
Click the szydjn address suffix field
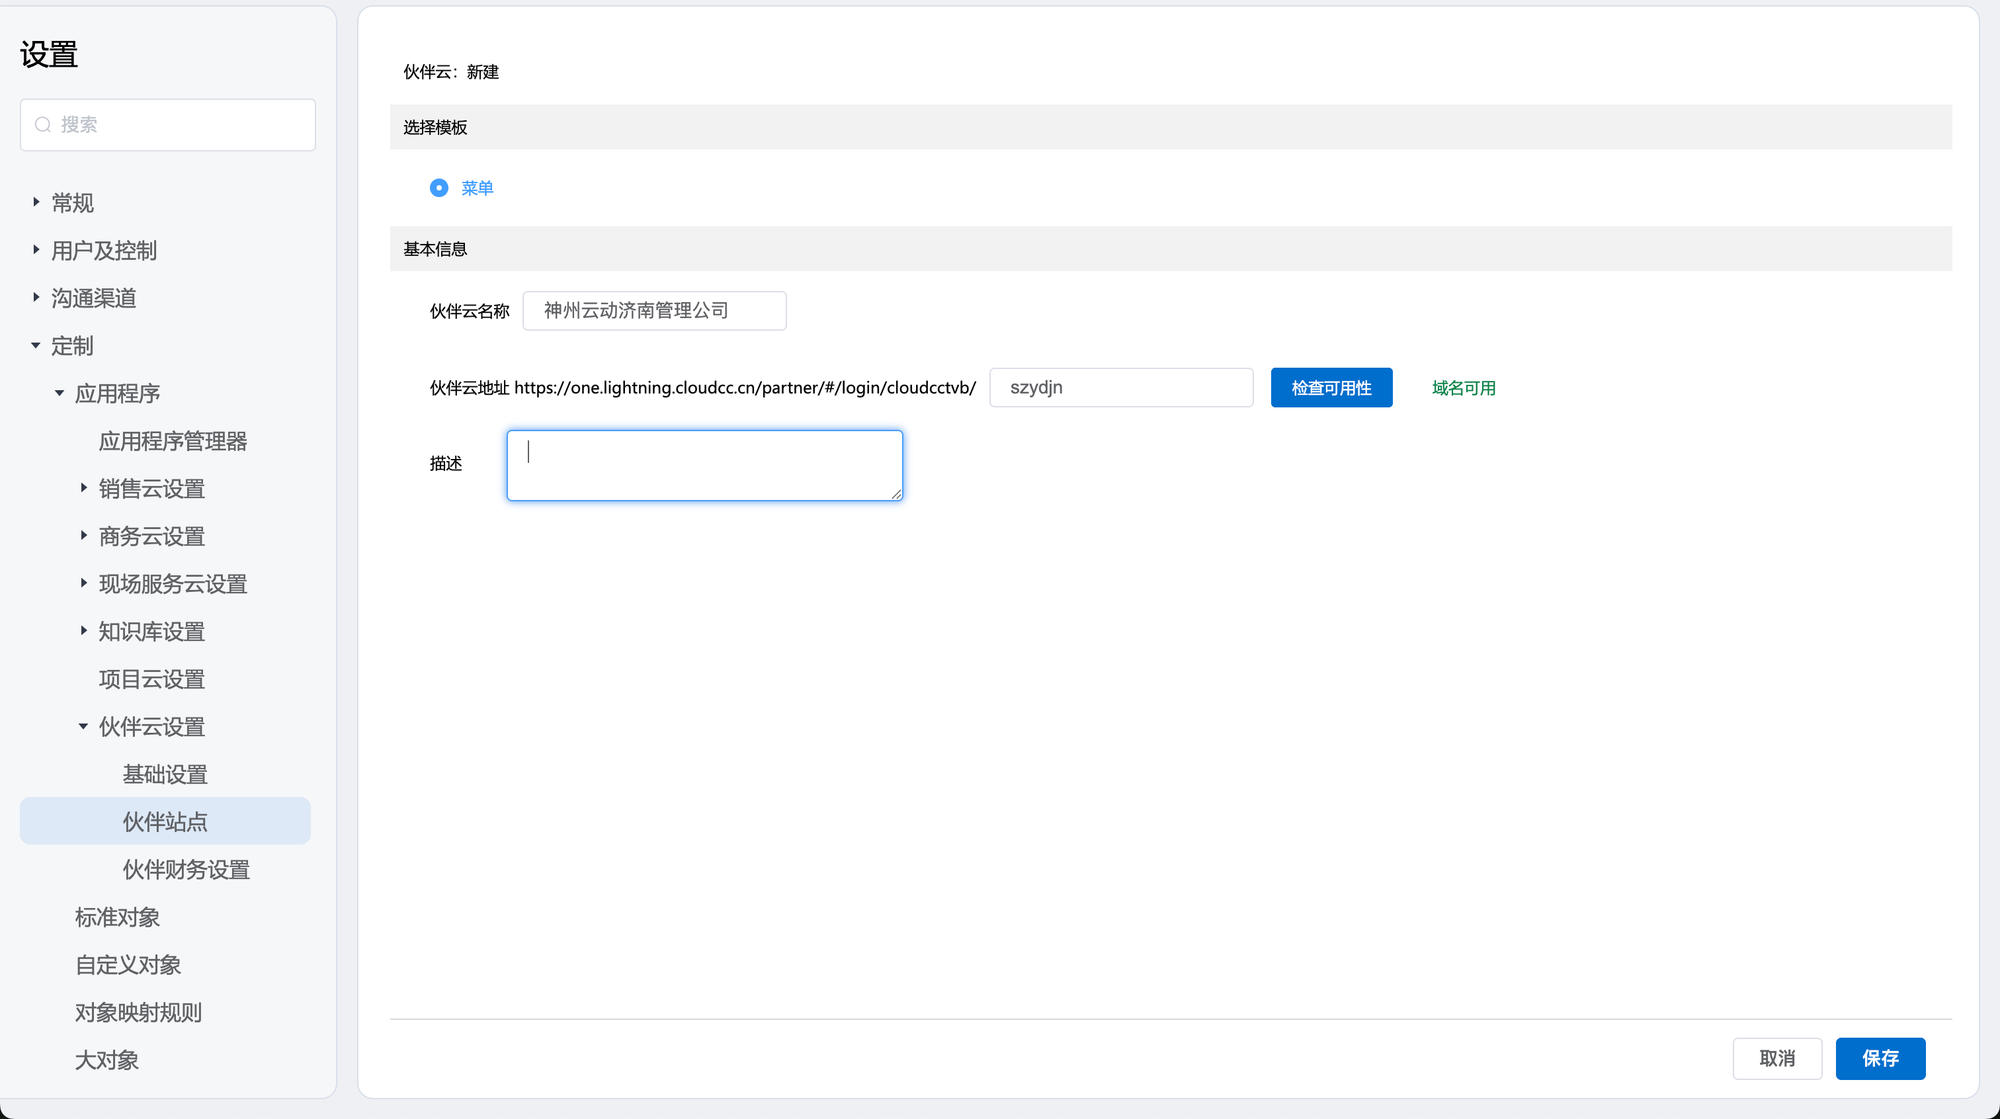pos(1120,388)
